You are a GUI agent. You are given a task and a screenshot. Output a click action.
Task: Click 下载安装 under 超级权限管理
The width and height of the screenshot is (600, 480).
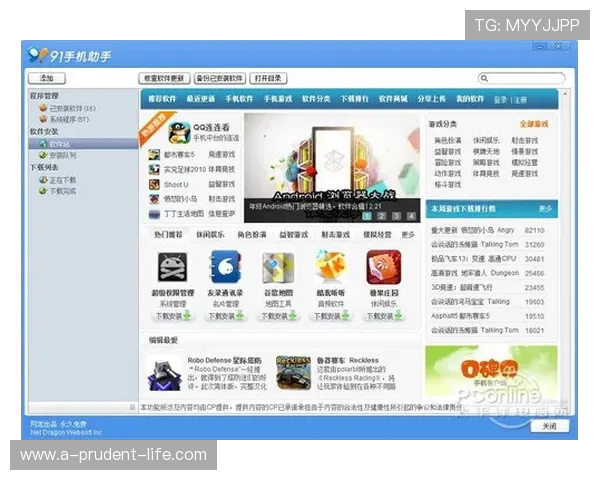point(169,316)
